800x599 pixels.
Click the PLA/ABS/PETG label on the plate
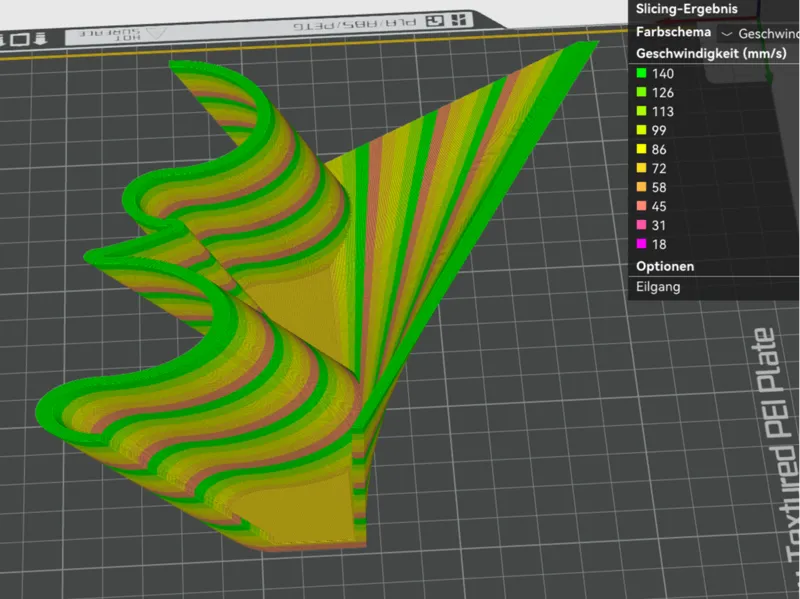pyautogui.click(x=355, y=23)
